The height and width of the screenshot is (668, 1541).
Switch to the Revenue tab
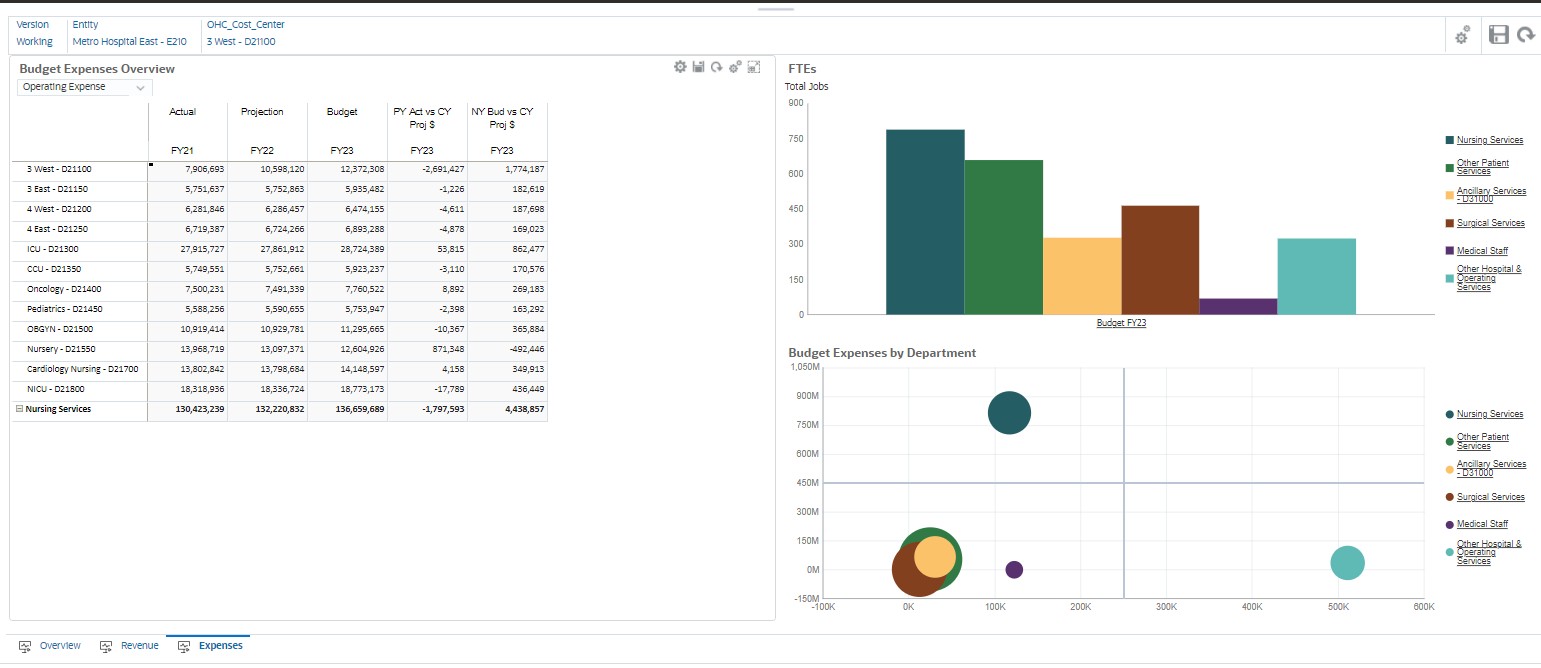(140, 645)
